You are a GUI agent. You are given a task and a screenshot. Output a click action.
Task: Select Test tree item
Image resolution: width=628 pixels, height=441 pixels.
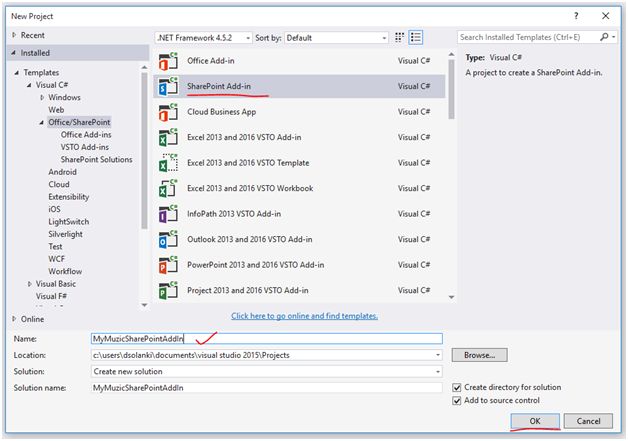coord(55,246)
